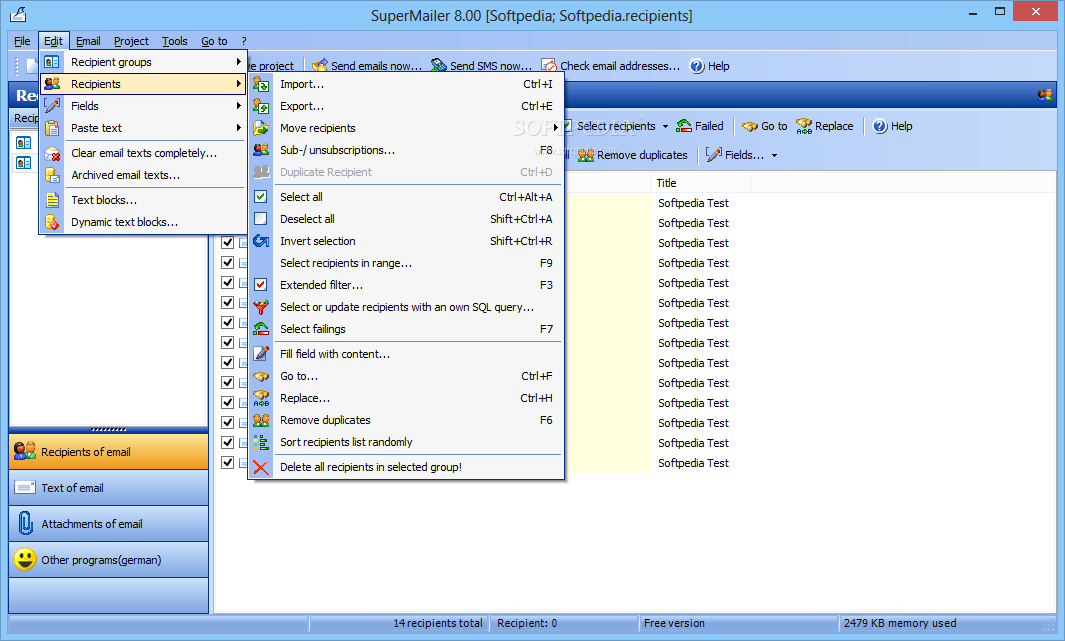Click the SQL query funnel icon
The image size is (1065, 641).
point(261,307)
